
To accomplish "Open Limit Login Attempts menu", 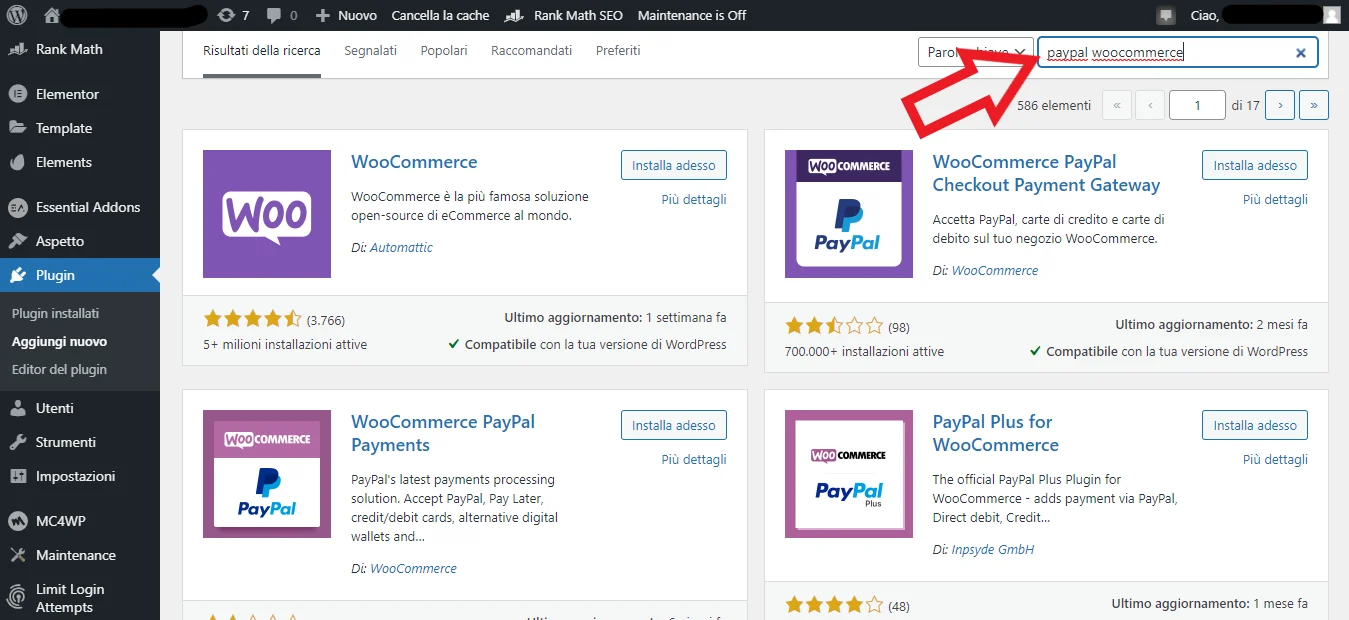I will (80, 598).
